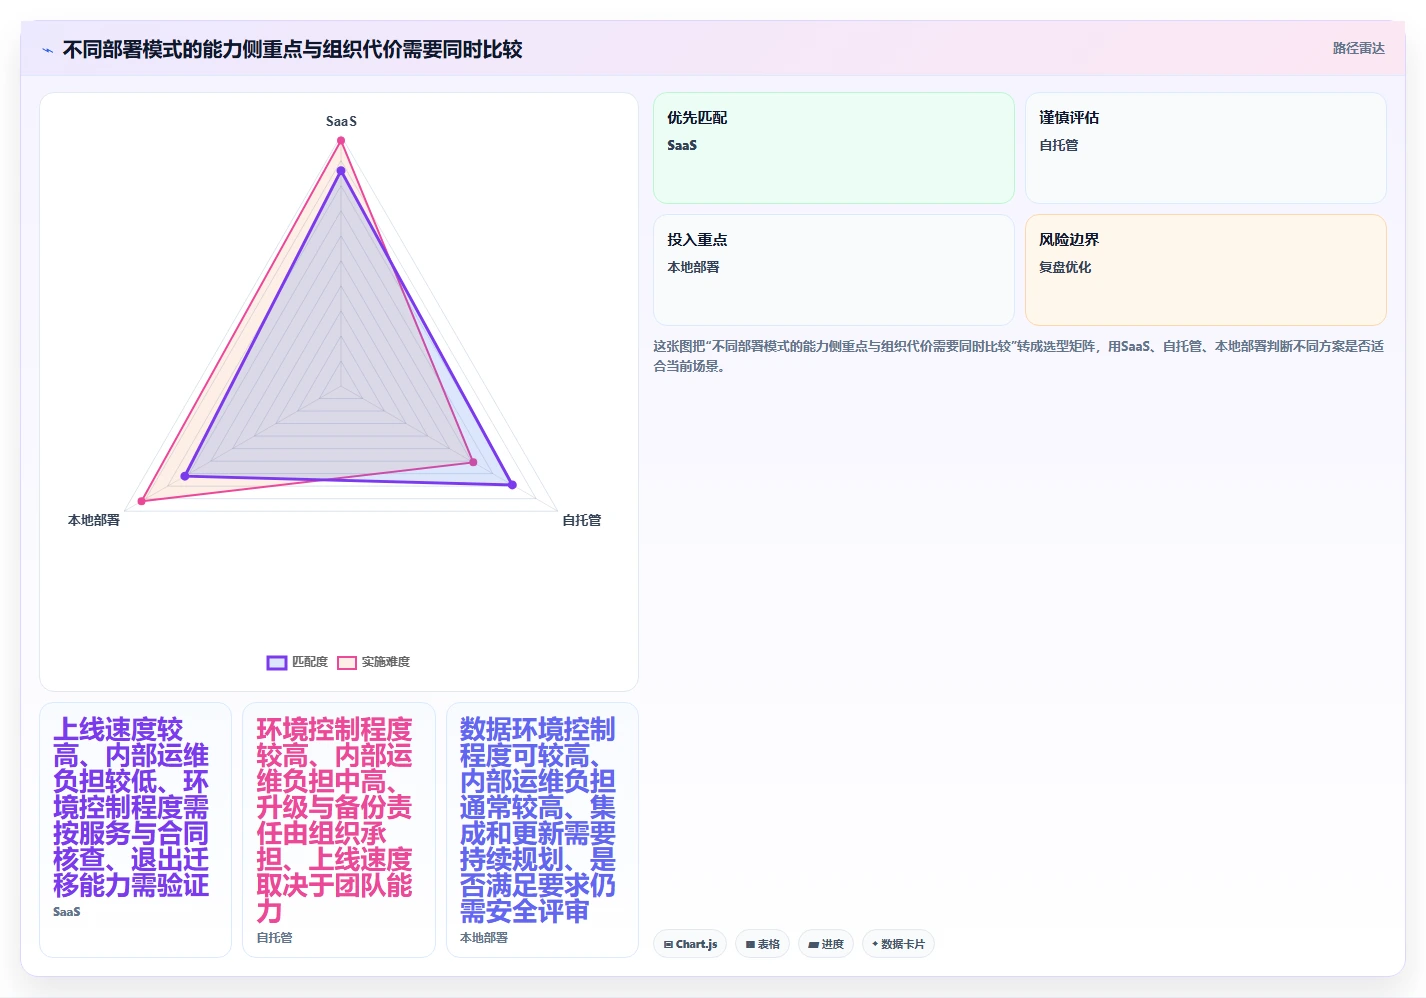
Task: Click the main heading 不同部署模式的能力侧重点
Action: [292, 49]
